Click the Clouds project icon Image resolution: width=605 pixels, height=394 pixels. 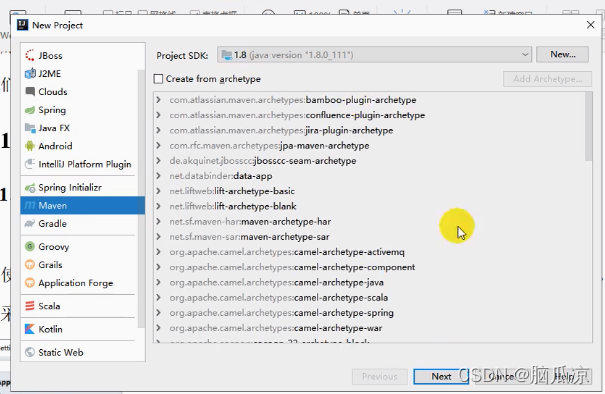coord(30,91)
